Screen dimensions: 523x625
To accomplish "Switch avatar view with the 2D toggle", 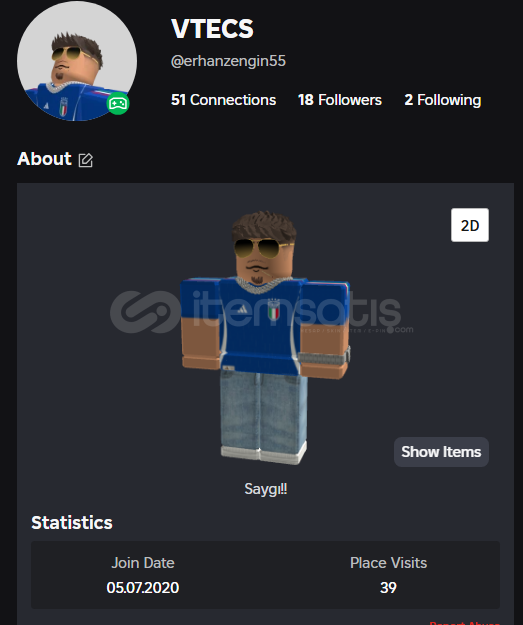I will (x=470, y=225).
